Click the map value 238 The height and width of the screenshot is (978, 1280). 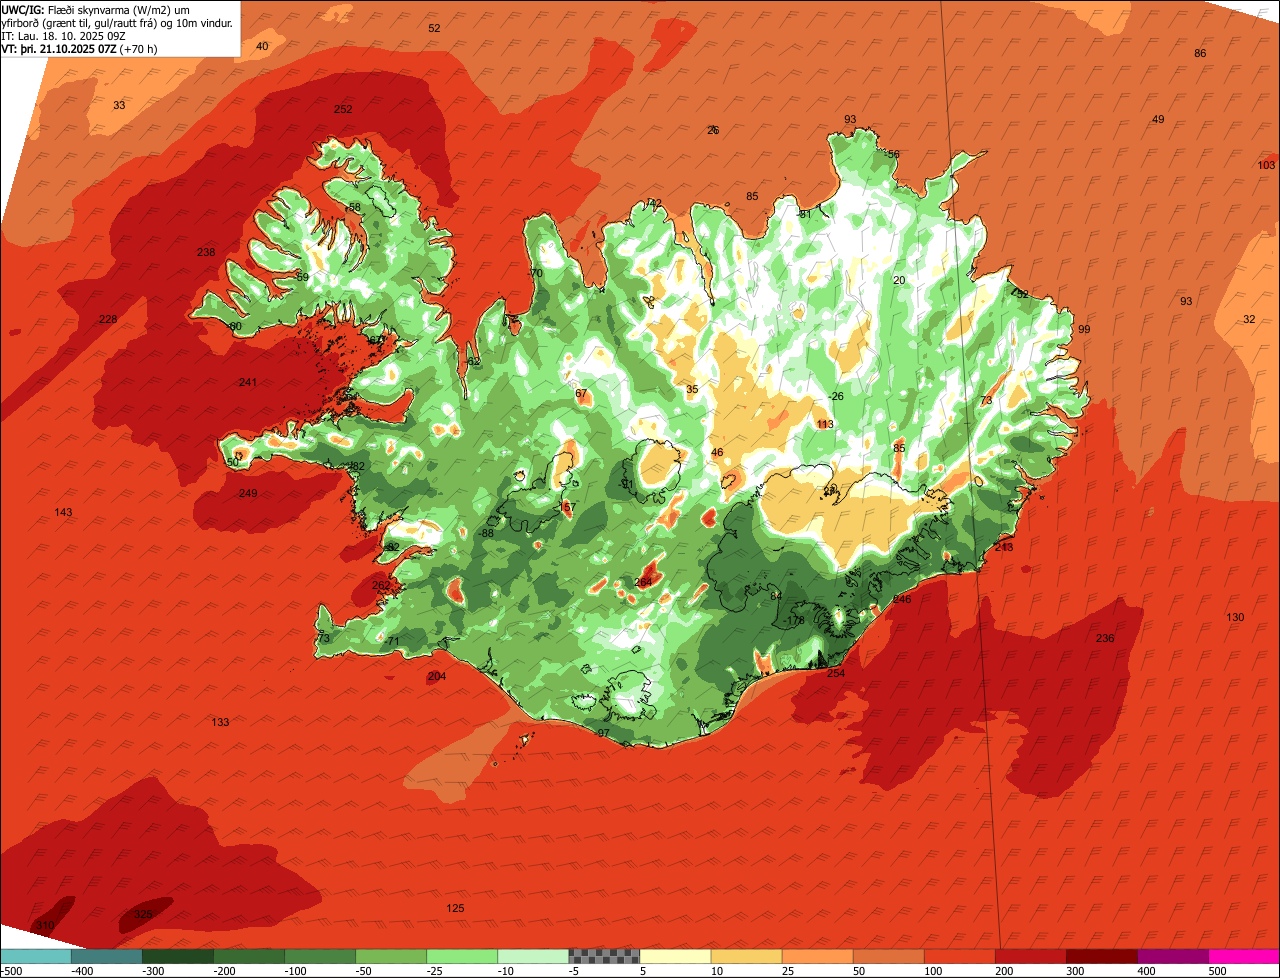pos(206,252)
